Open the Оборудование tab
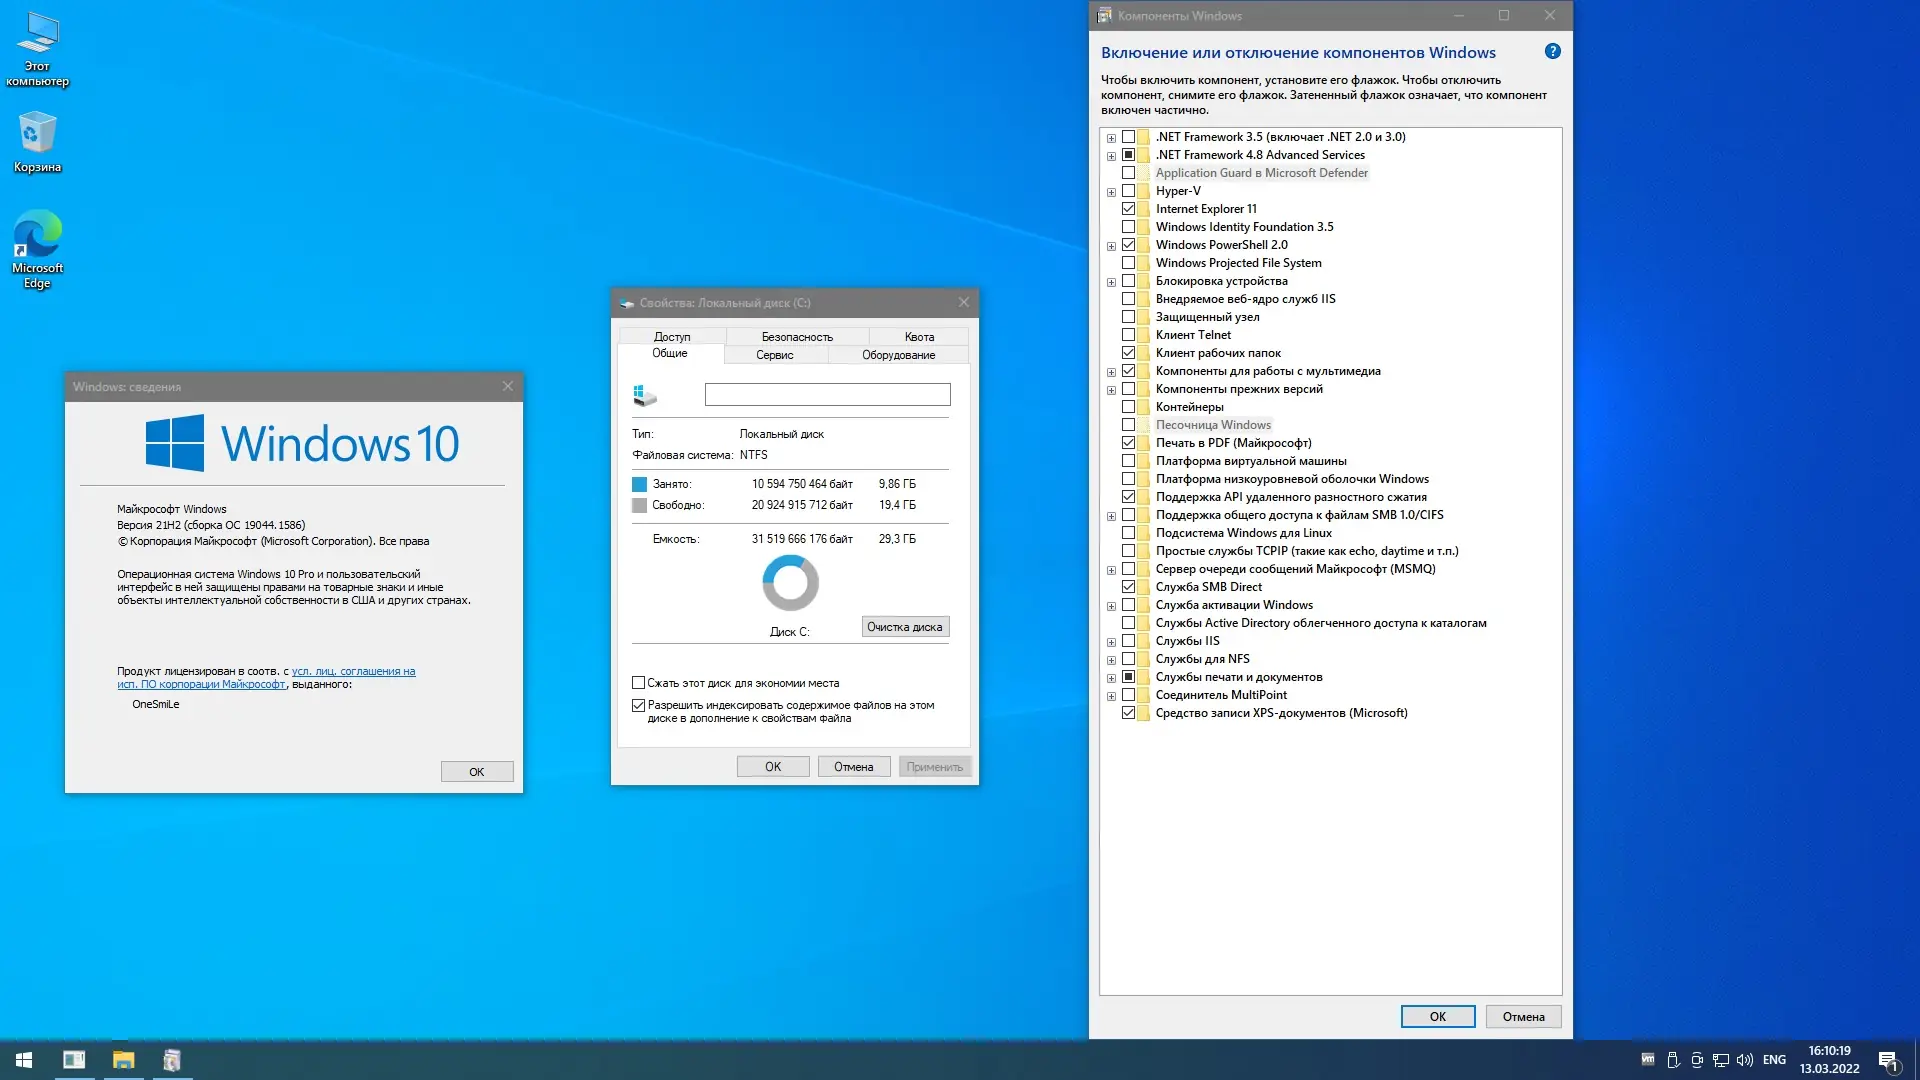This screenshot has height=1080, width=1920. tap(898, 355)
